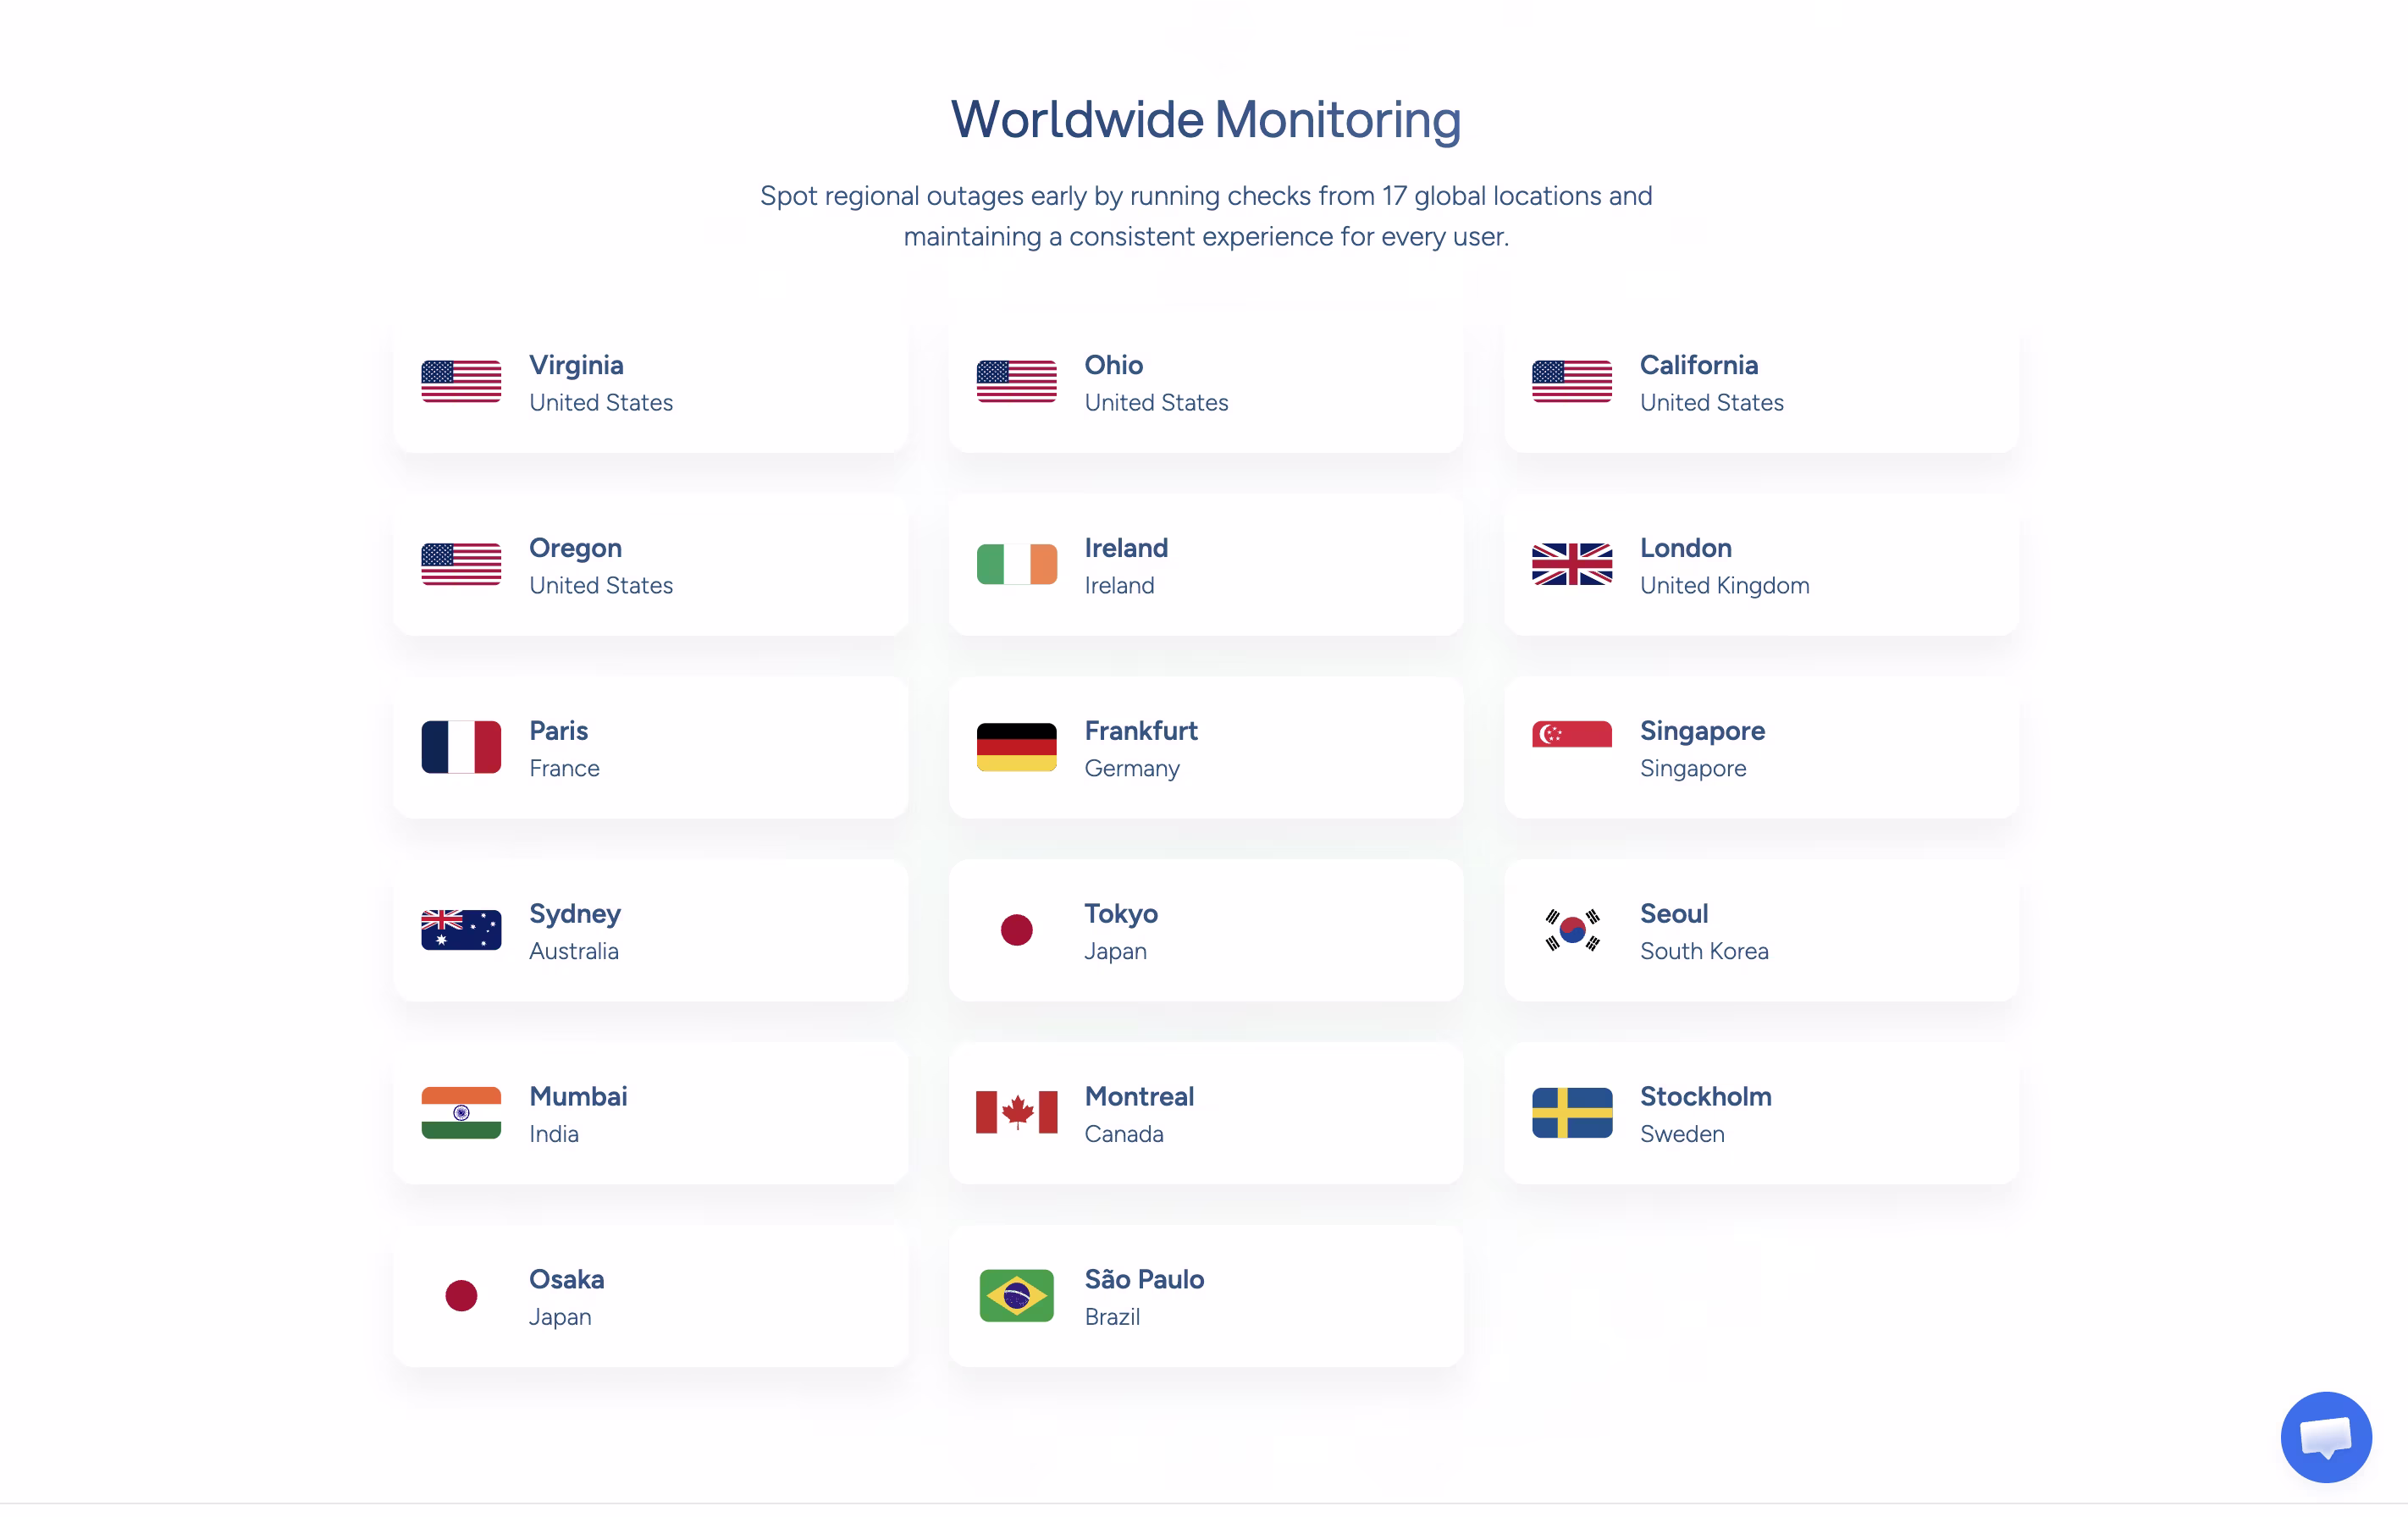This screenshot has height=1517, width=2408.
Task: Click the Brazil flag beside São Paulo
Action: (1016, 1296)
